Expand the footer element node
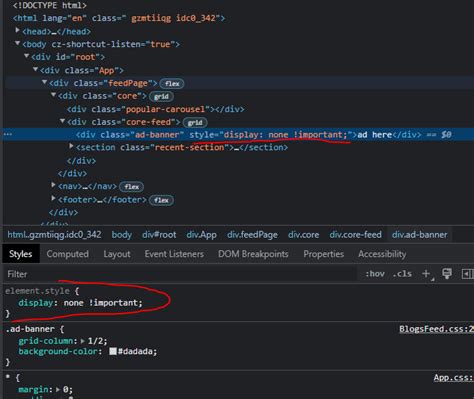Viewport: 474px width, 399px height. (x=53, y=198)
